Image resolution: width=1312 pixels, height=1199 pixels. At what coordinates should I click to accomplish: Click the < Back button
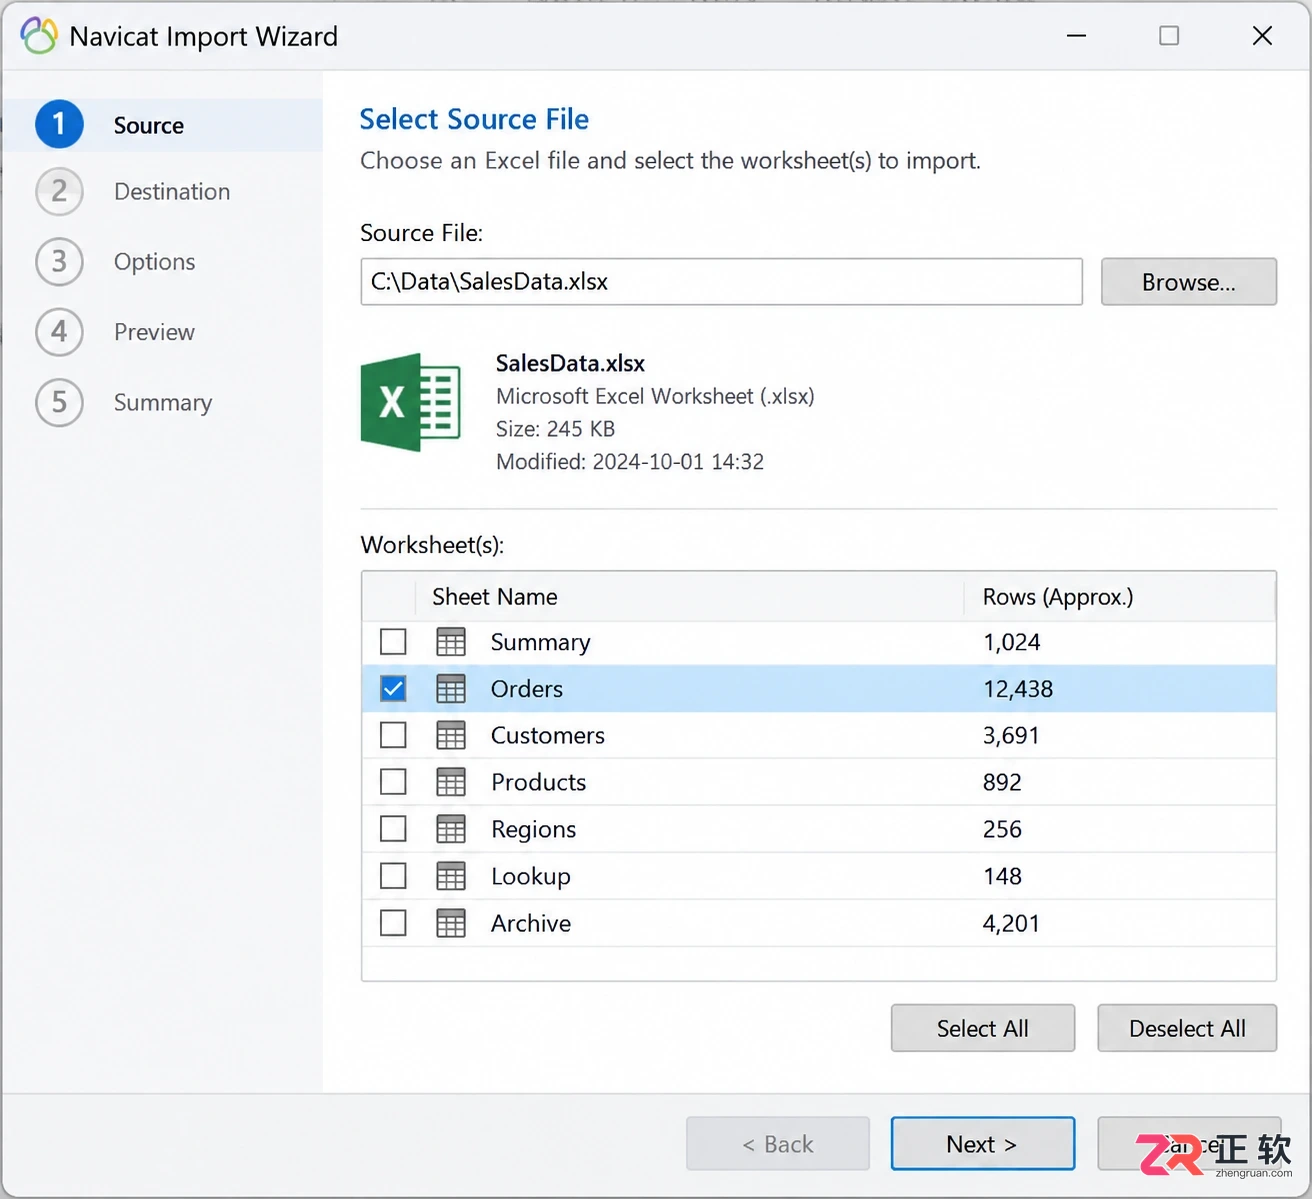click(778, 1144)
